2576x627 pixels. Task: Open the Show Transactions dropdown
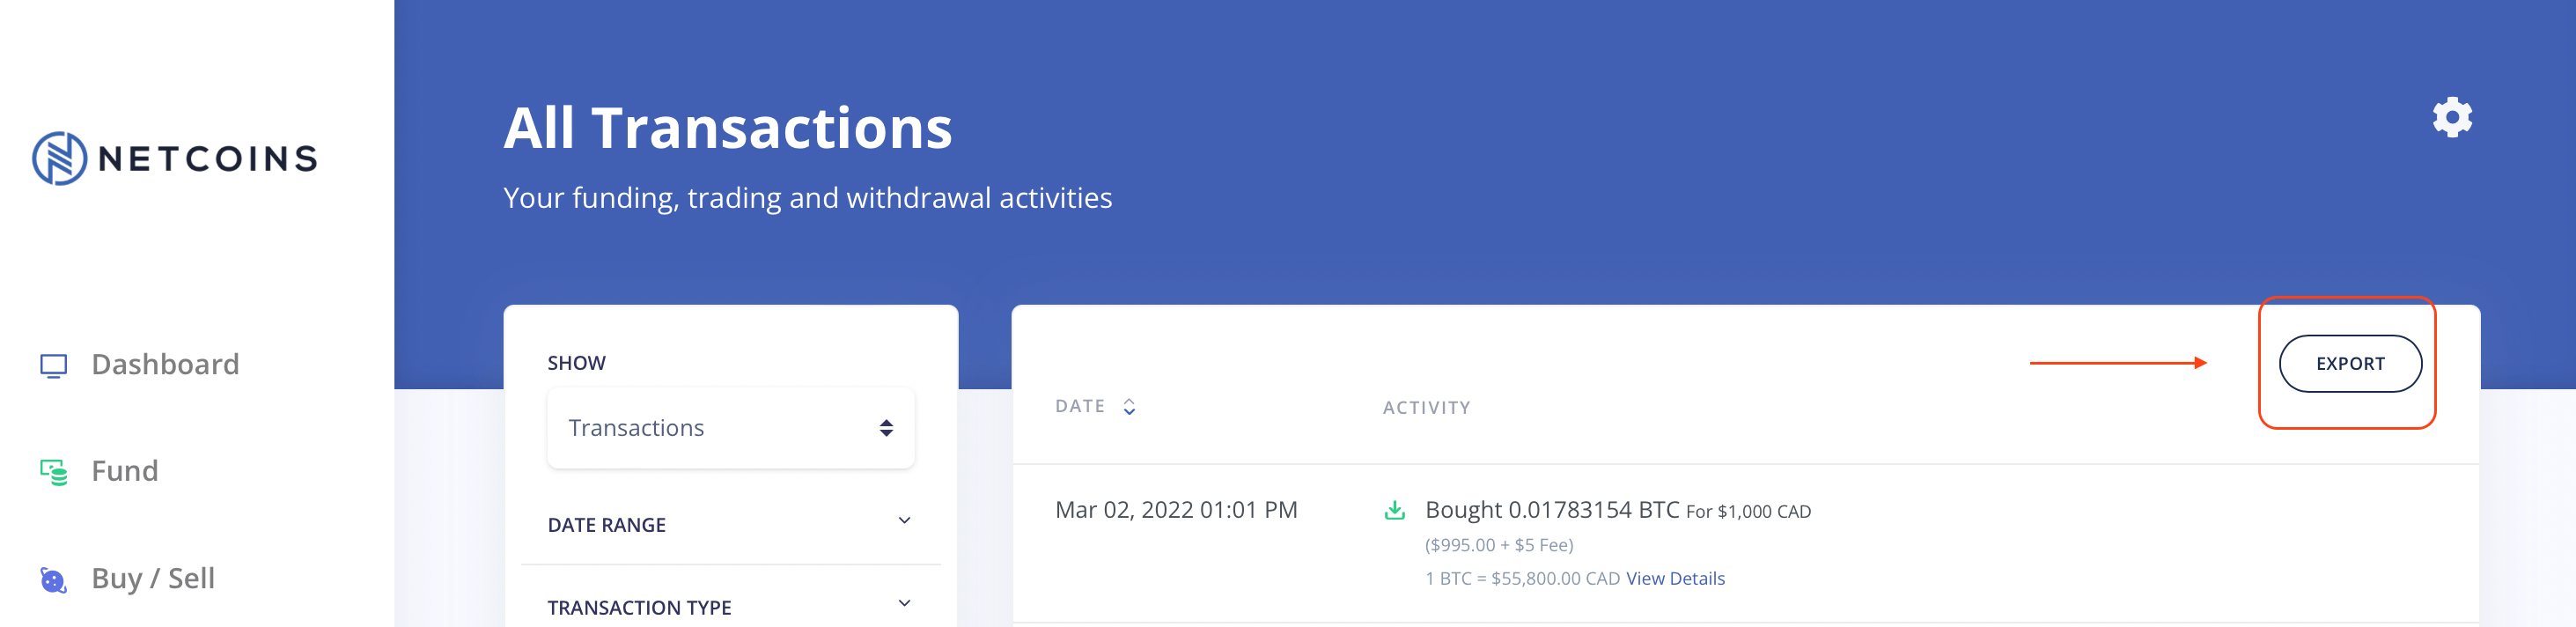(730, 428)
